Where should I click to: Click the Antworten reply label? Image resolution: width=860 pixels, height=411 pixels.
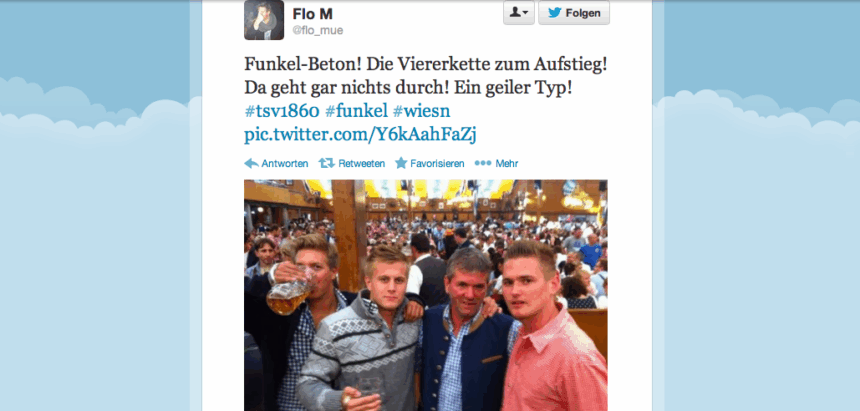285,164
